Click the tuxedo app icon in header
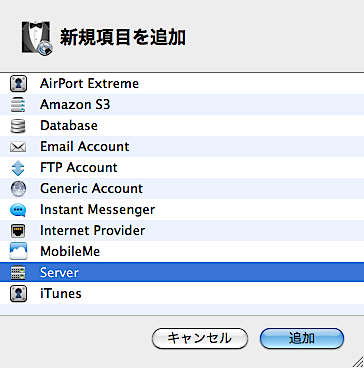364x368 pixels. [x=37, y=38]
